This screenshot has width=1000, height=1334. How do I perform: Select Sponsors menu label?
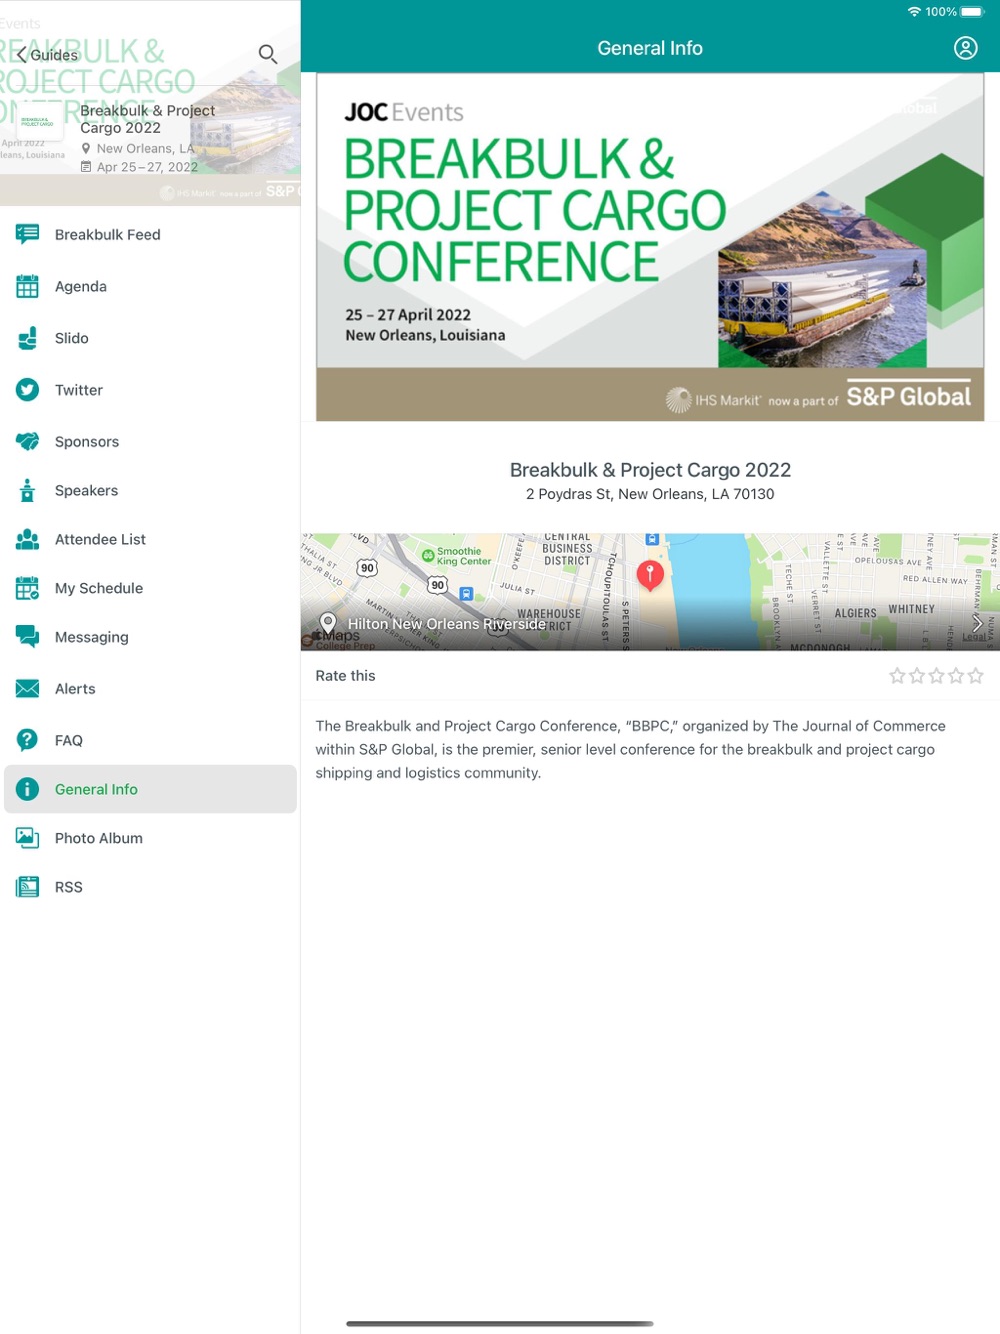86,441
